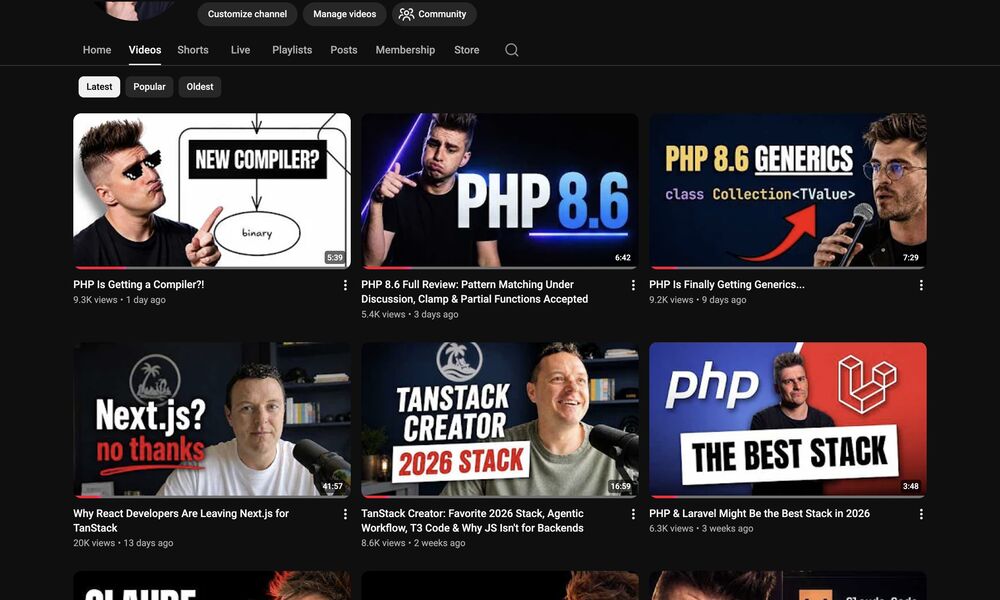Open the PHP 8.6 video thumbnail

tap(500, 191)
